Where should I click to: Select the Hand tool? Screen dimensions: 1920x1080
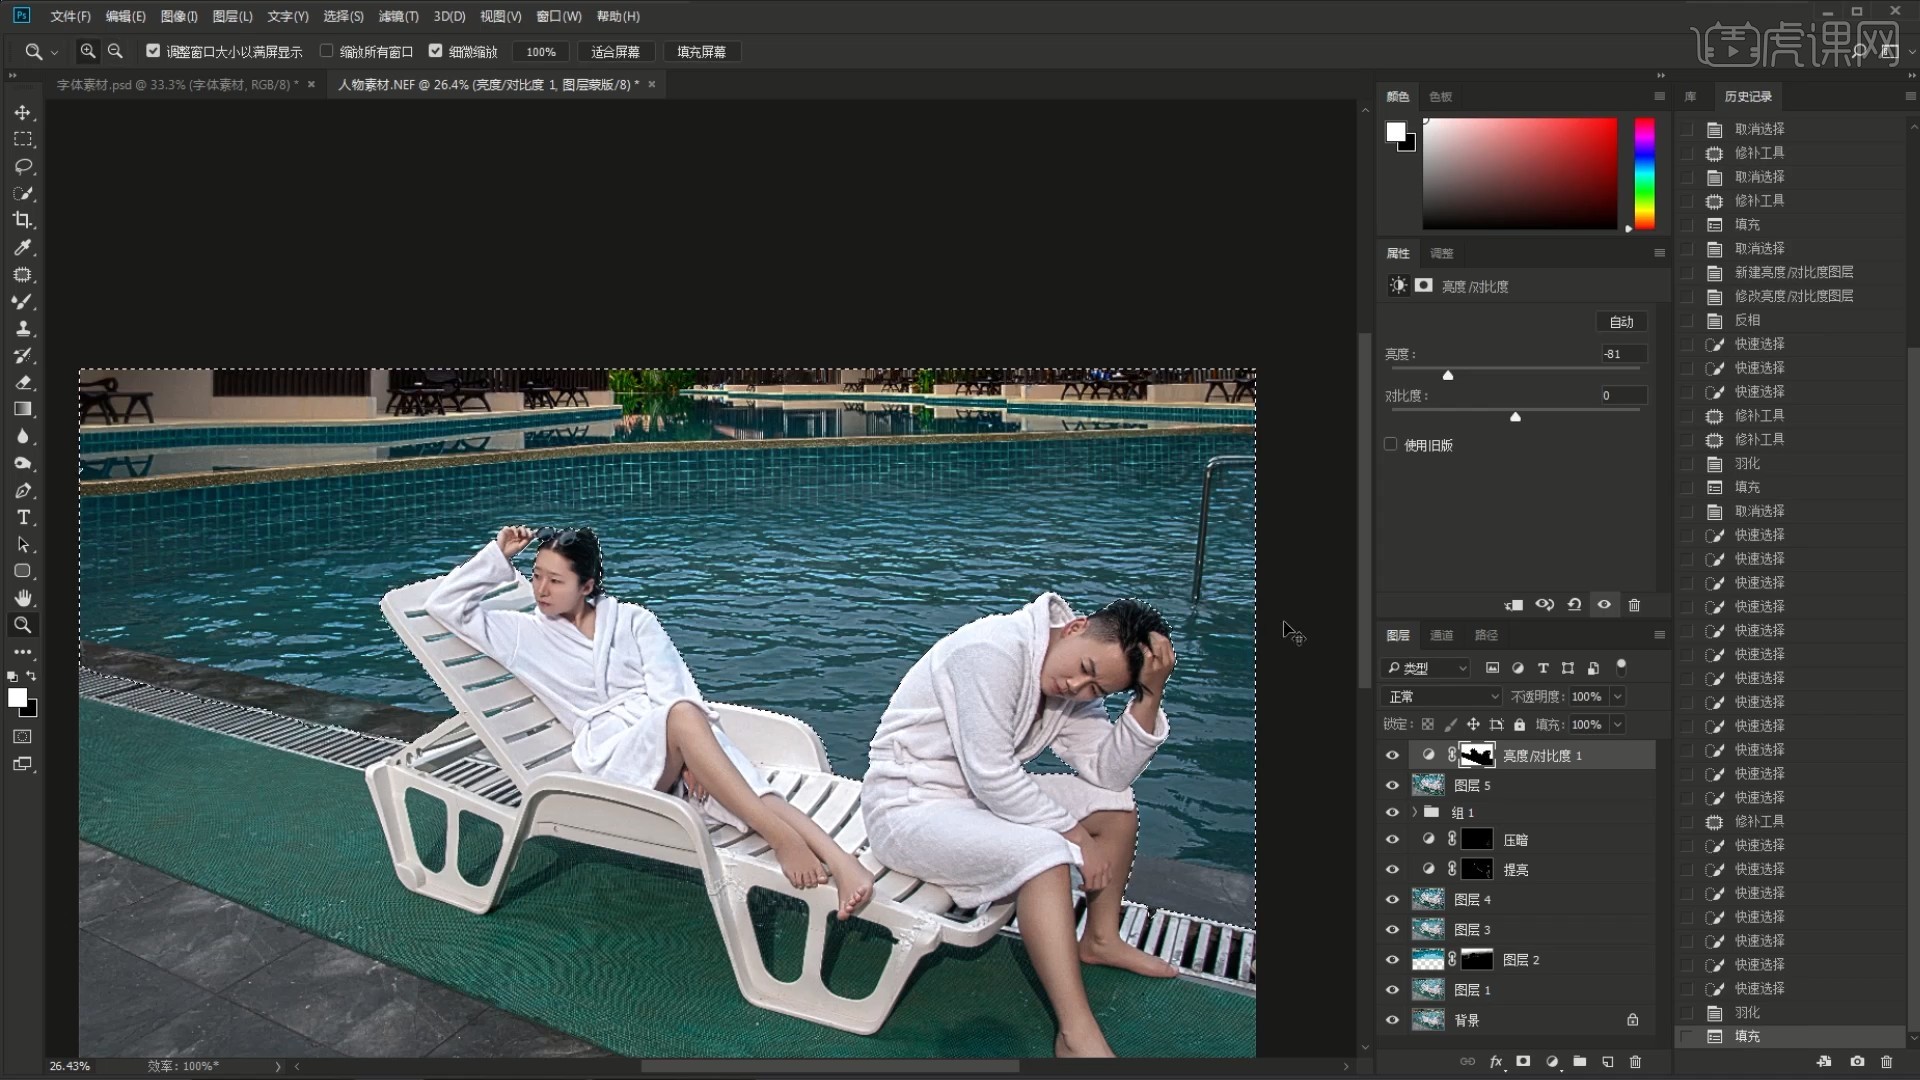tap(23, 598)
